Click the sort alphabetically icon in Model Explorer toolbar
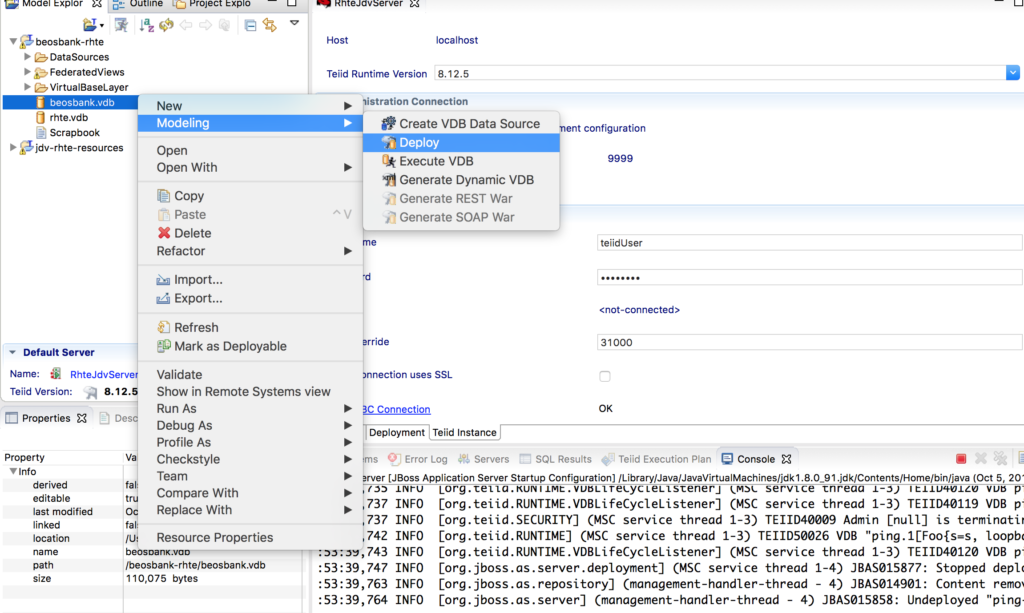 146,25
